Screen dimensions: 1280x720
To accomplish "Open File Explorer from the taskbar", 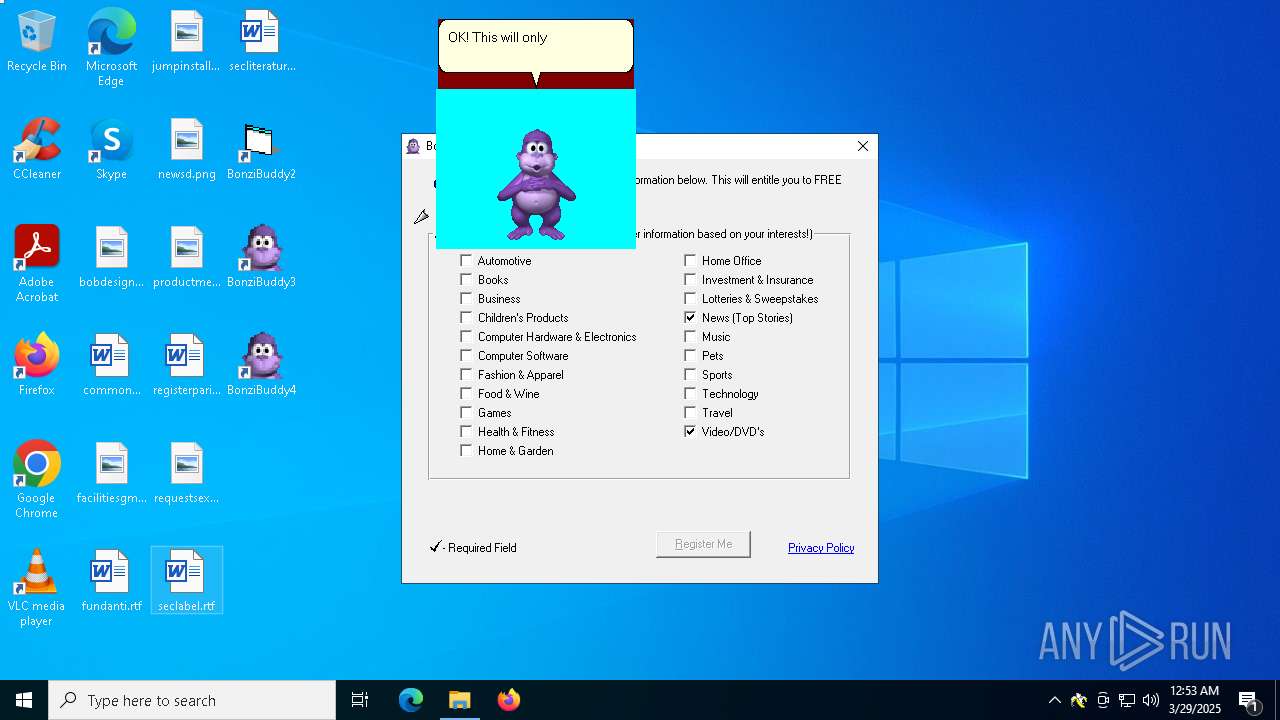I will pyautogui.click(x=459, y=700).
